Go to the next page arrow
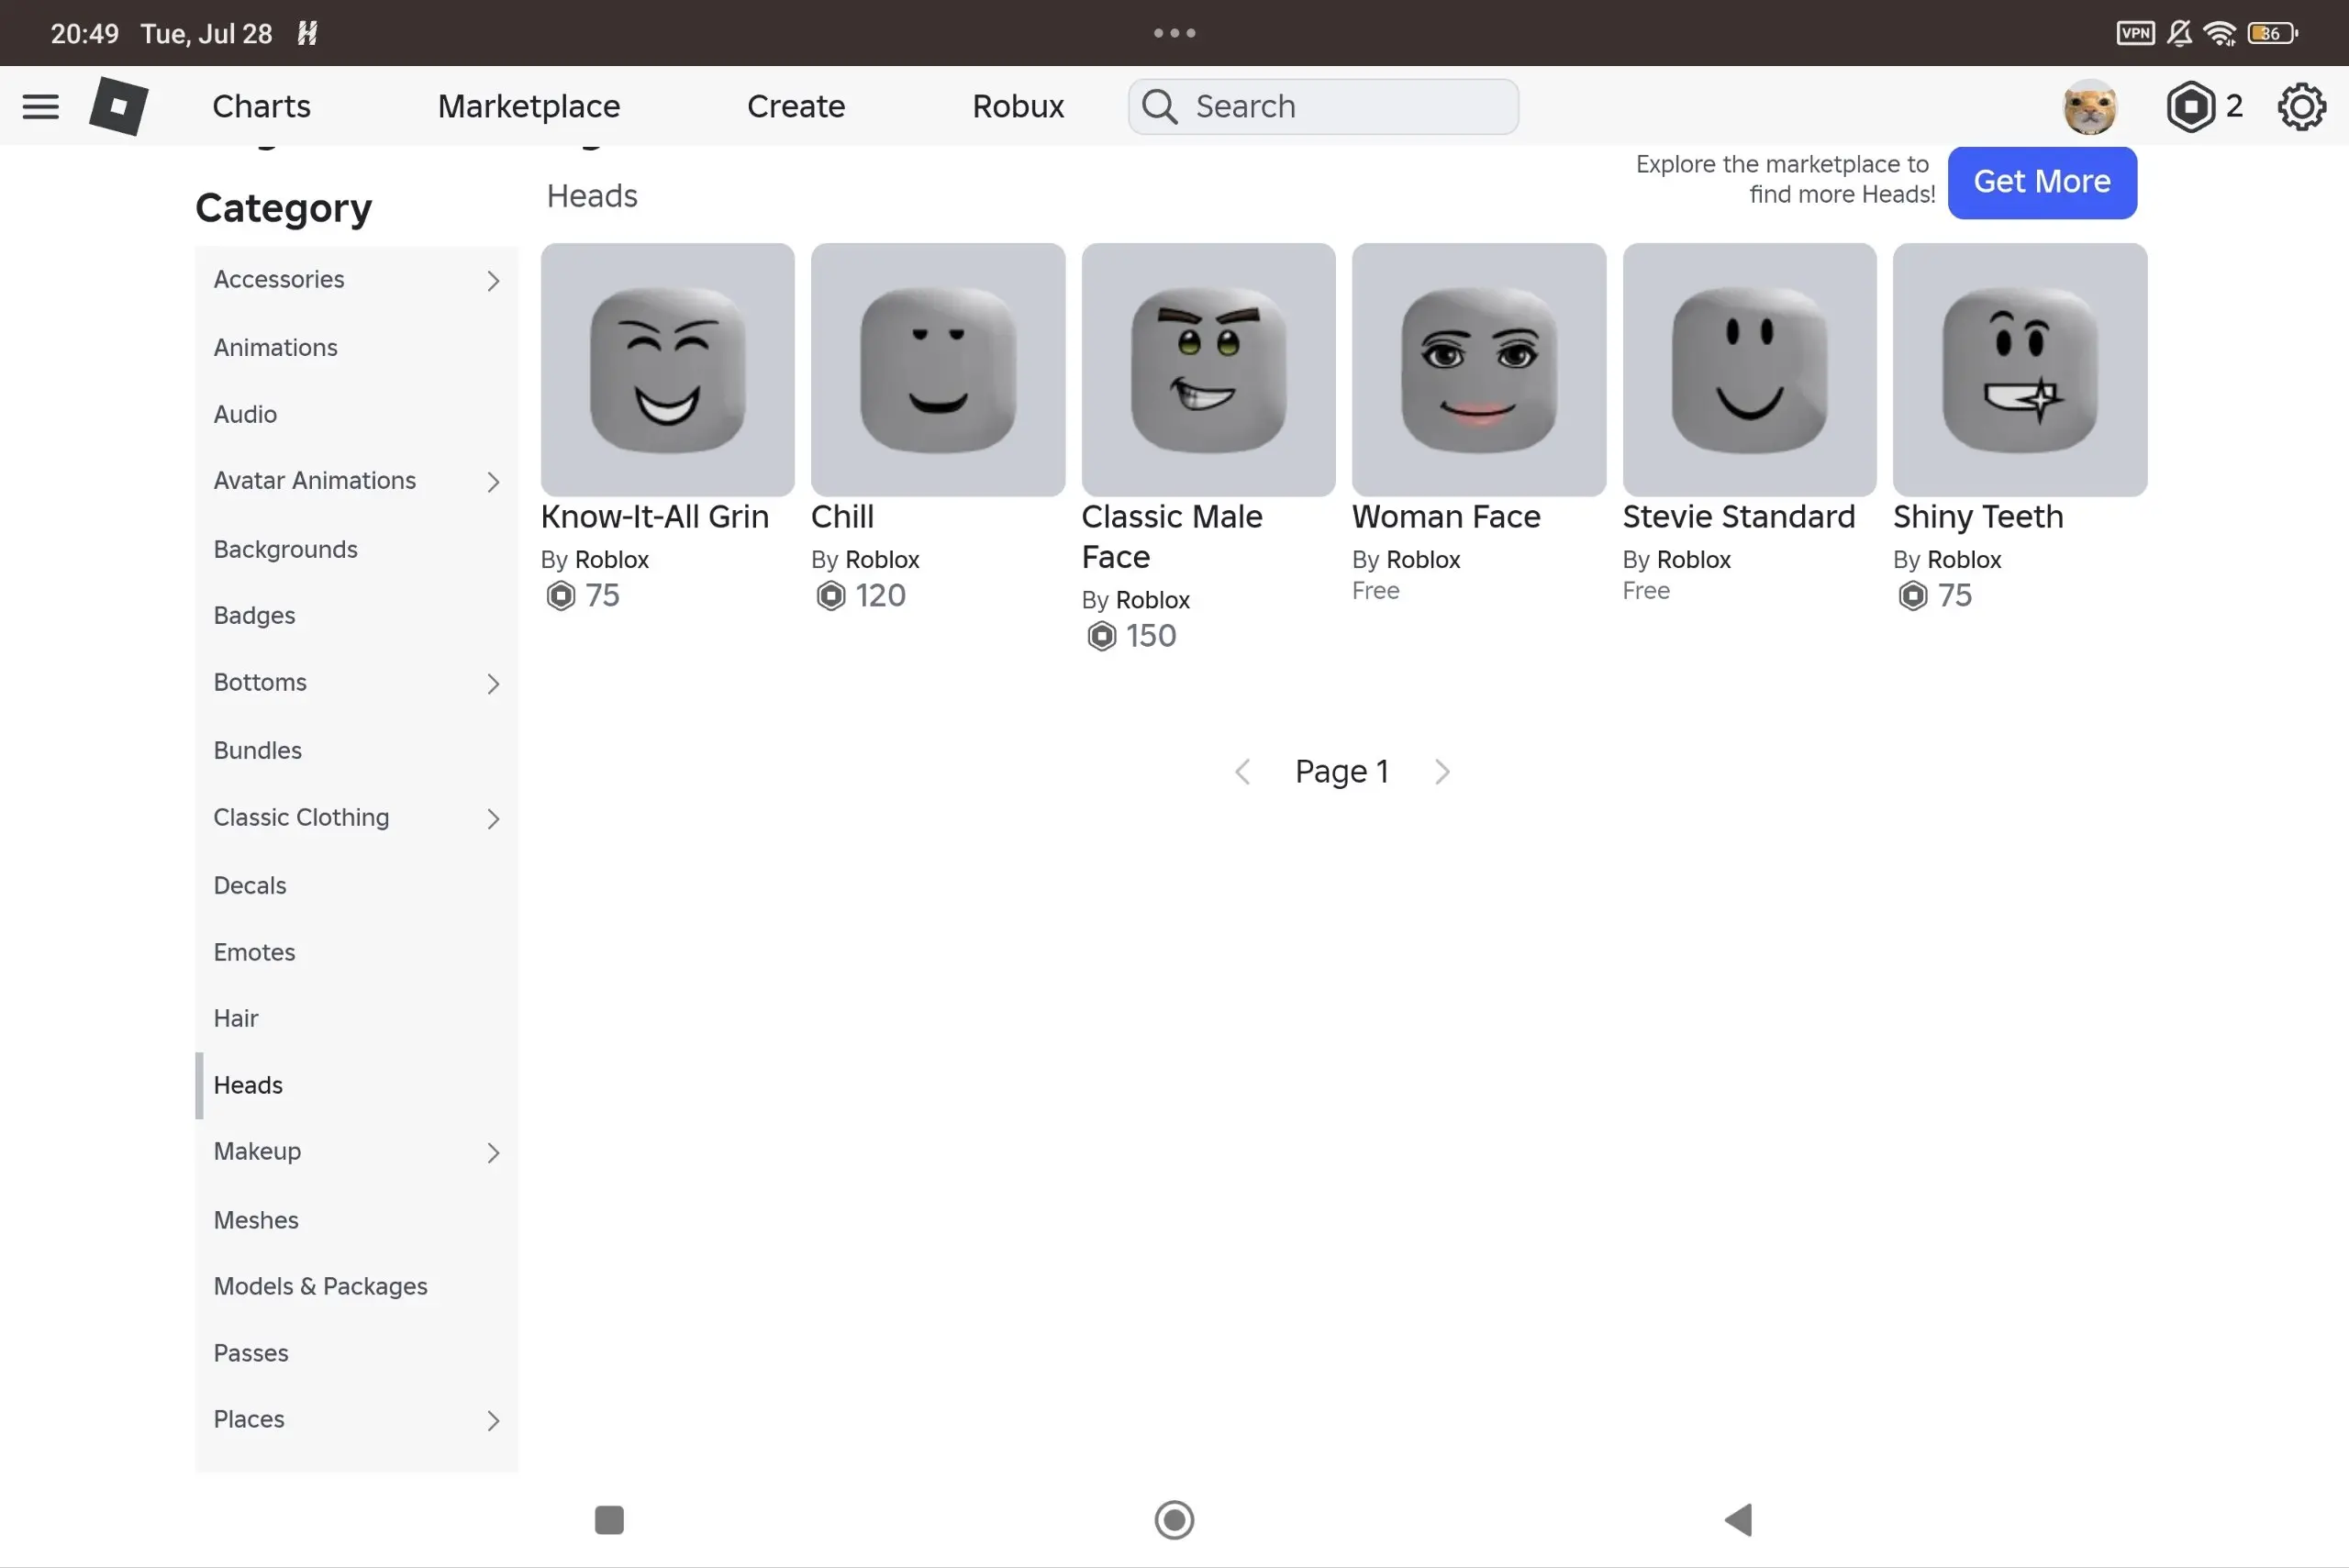Image resolution: width=2349 pixels, height=1568 pixels. (1442, 772)
